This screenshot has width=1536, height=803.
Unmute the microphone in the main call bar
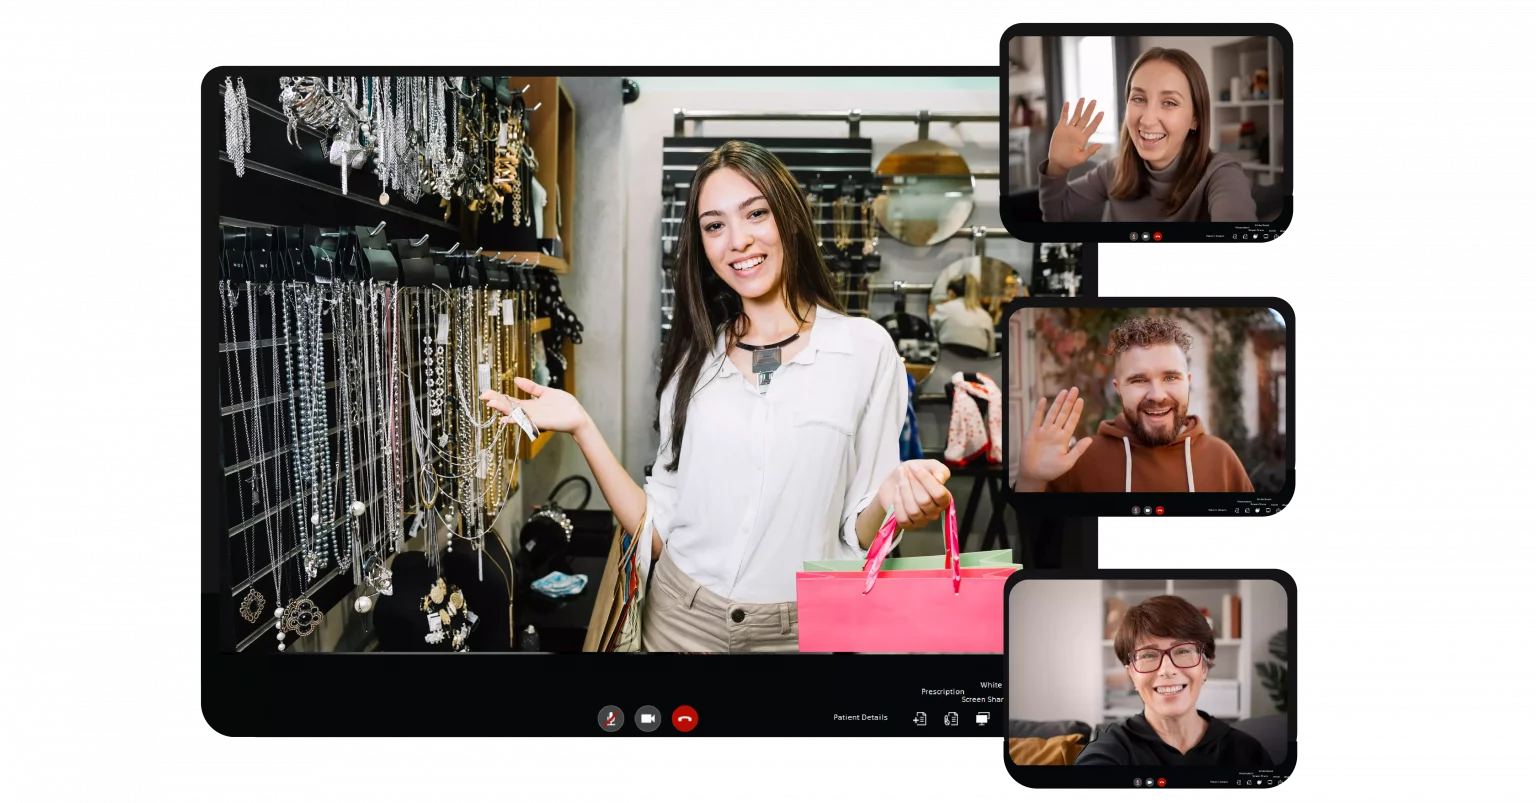(x=611, y=718)
